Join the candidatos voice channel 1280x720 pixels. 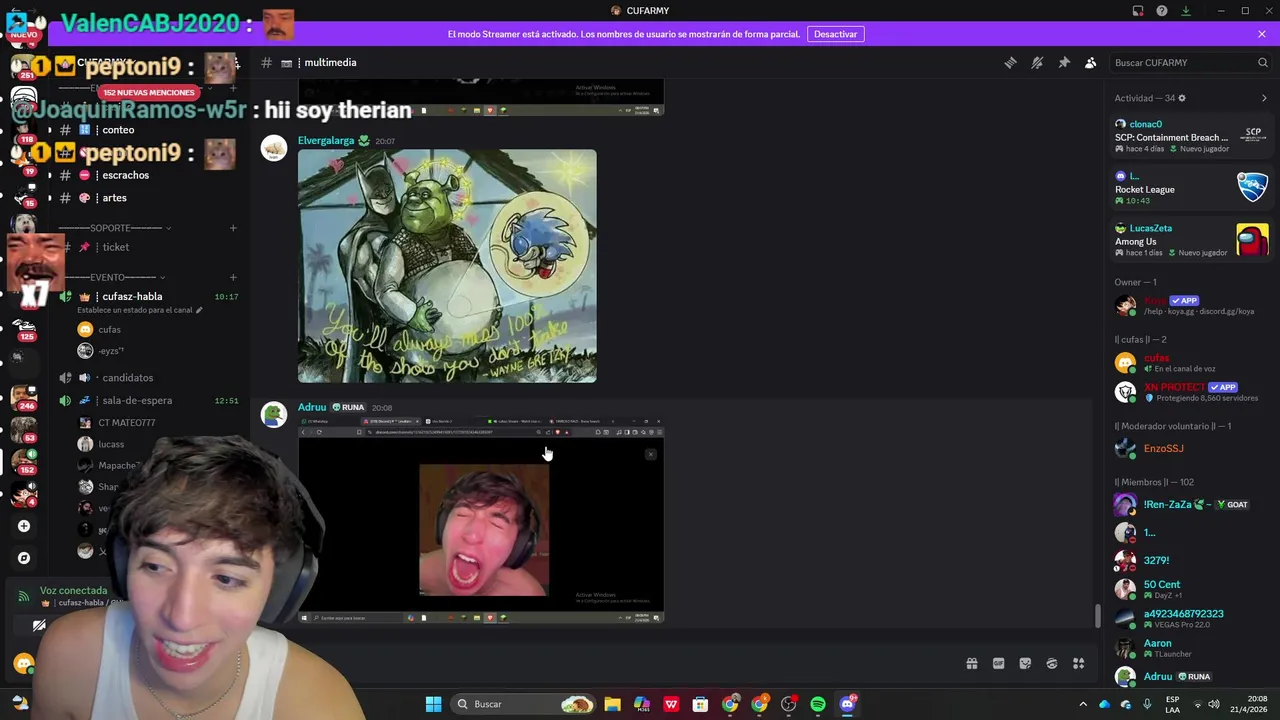pyautogui.click(x=127, y=378)
